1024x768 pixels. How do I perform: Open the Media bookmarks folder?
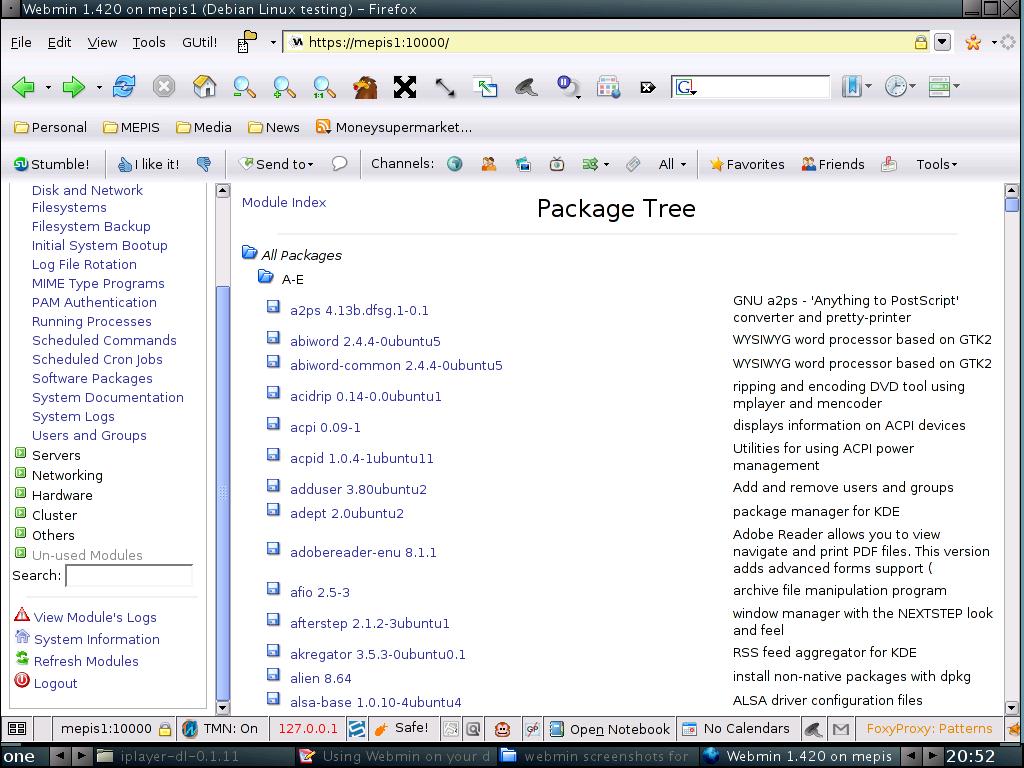pyautogui.click(x=204, y=127)
